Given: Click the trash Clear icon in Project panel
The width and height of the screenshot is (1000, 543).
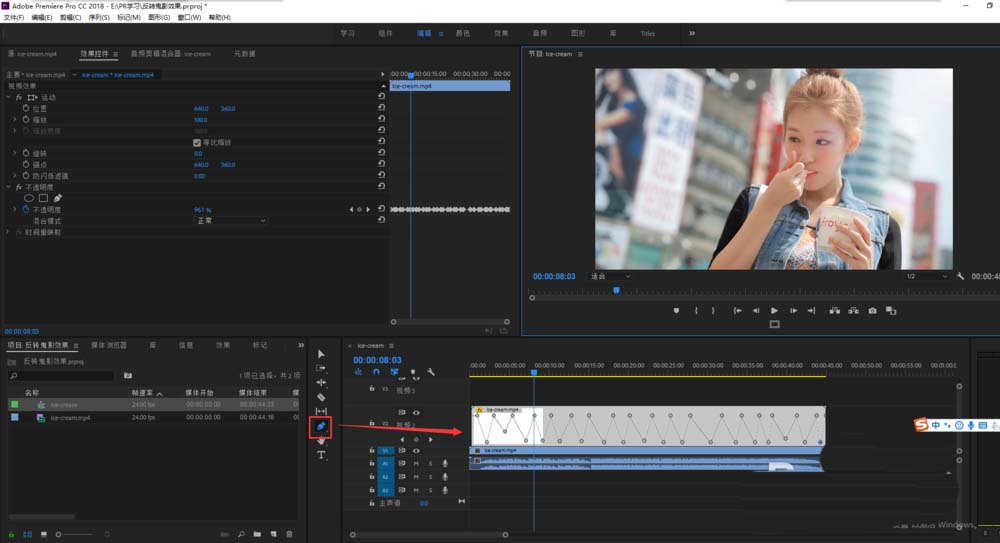Looking at the screenshot, I should tap(289, 534).
